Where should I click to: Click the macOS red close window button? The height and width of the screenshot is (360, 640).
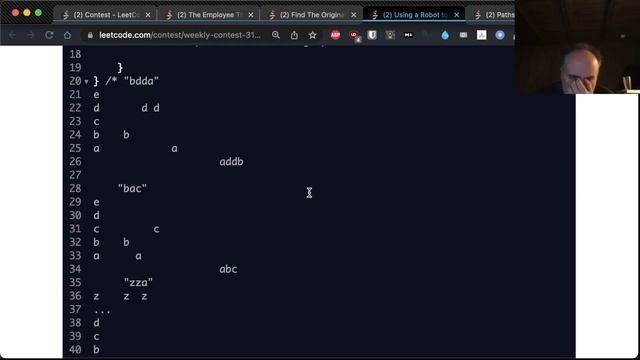(16, 13)
